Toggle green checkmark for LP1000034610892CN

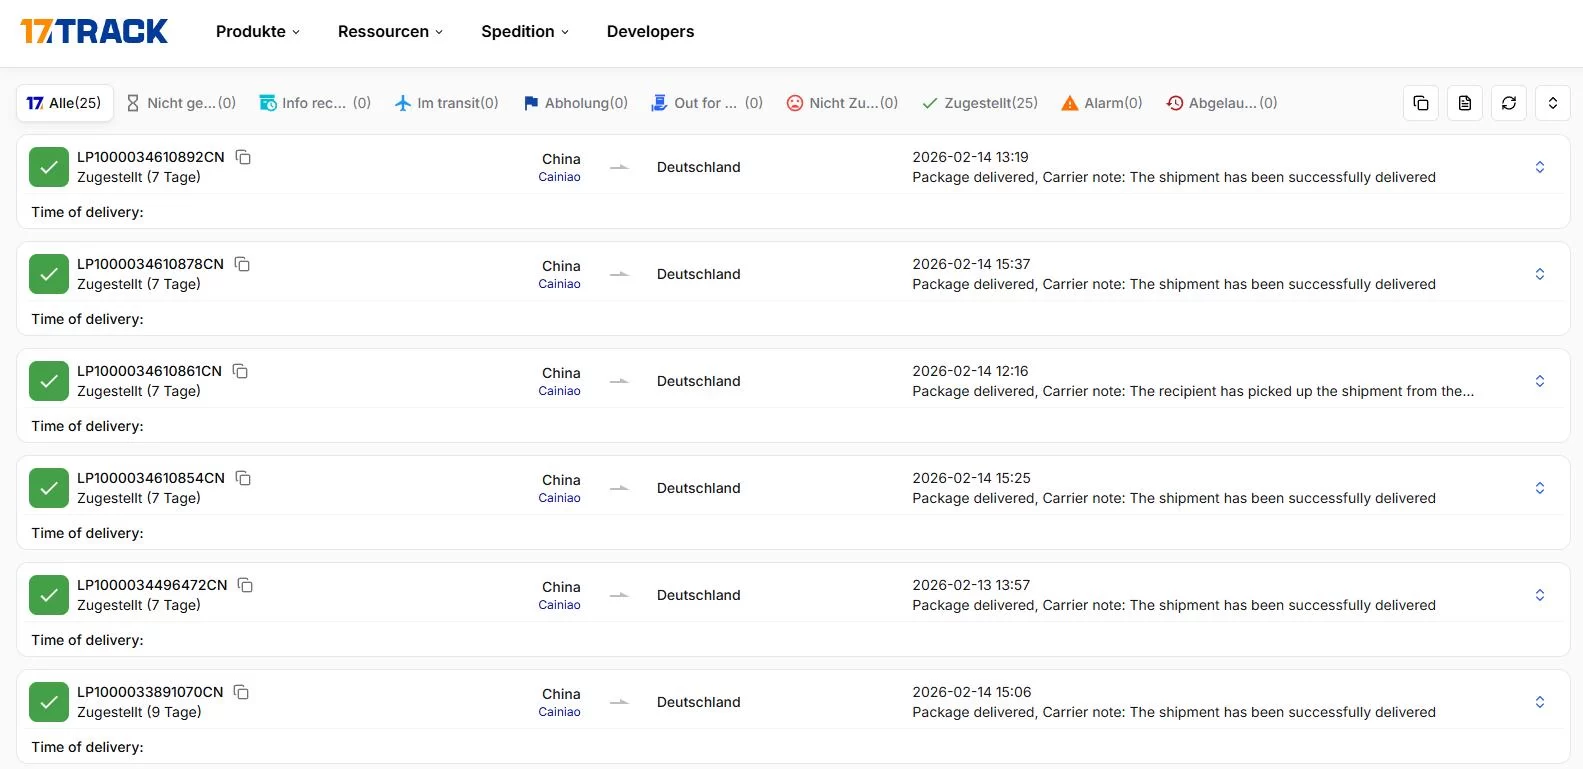coord(49,167)
